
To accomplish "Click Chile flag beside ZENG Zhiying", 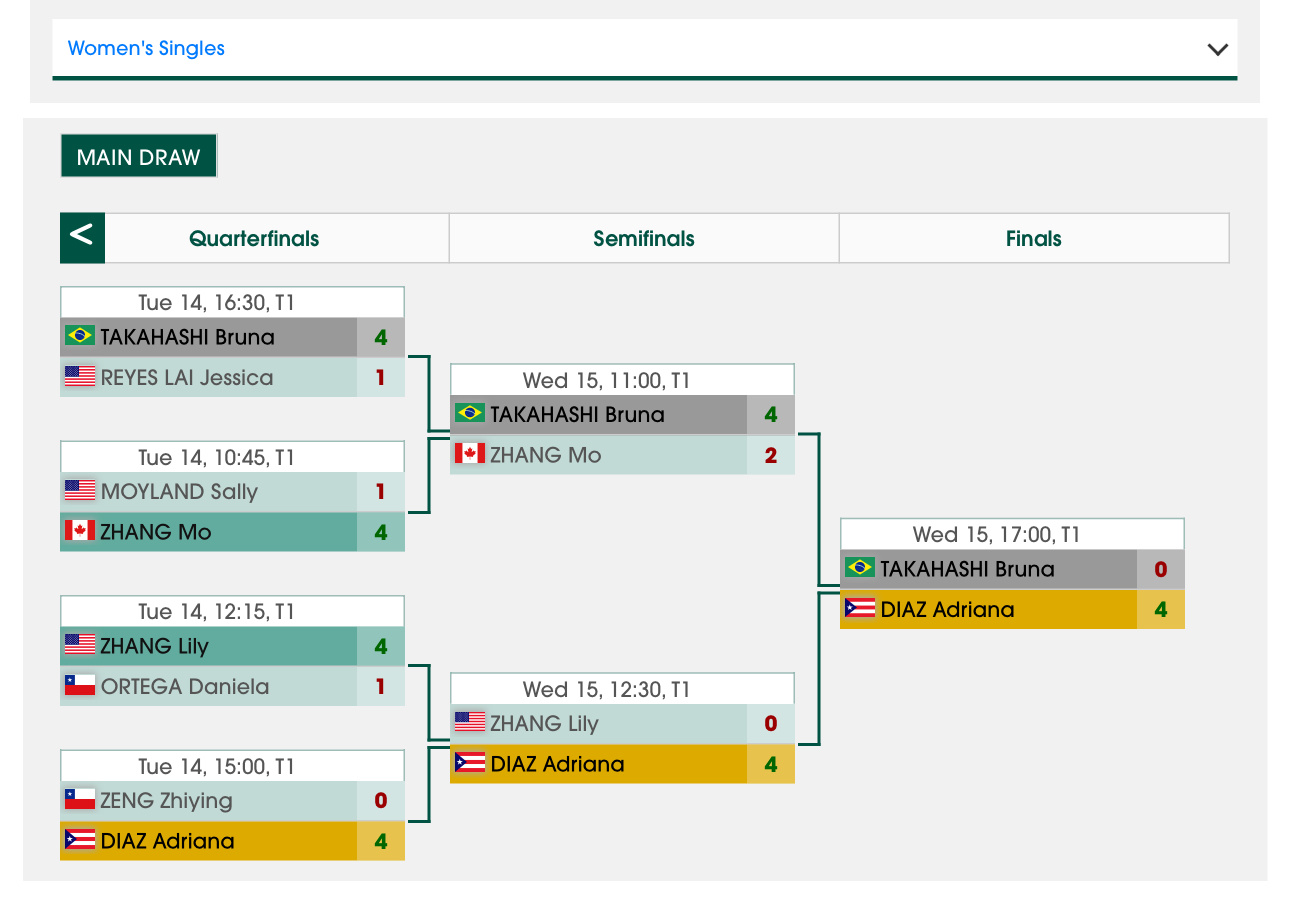I will click(80, 800).
